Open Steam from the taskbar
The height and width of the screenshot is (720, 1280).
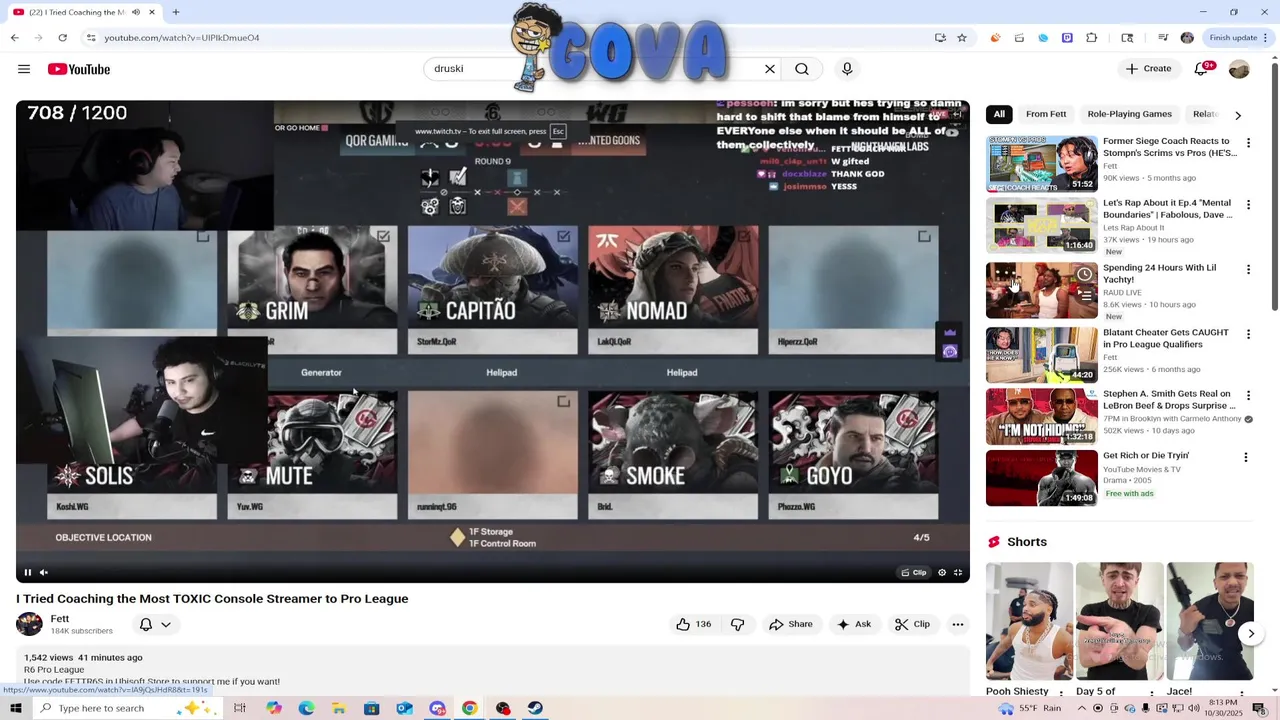pyautogui.click(x=535, y=708)
